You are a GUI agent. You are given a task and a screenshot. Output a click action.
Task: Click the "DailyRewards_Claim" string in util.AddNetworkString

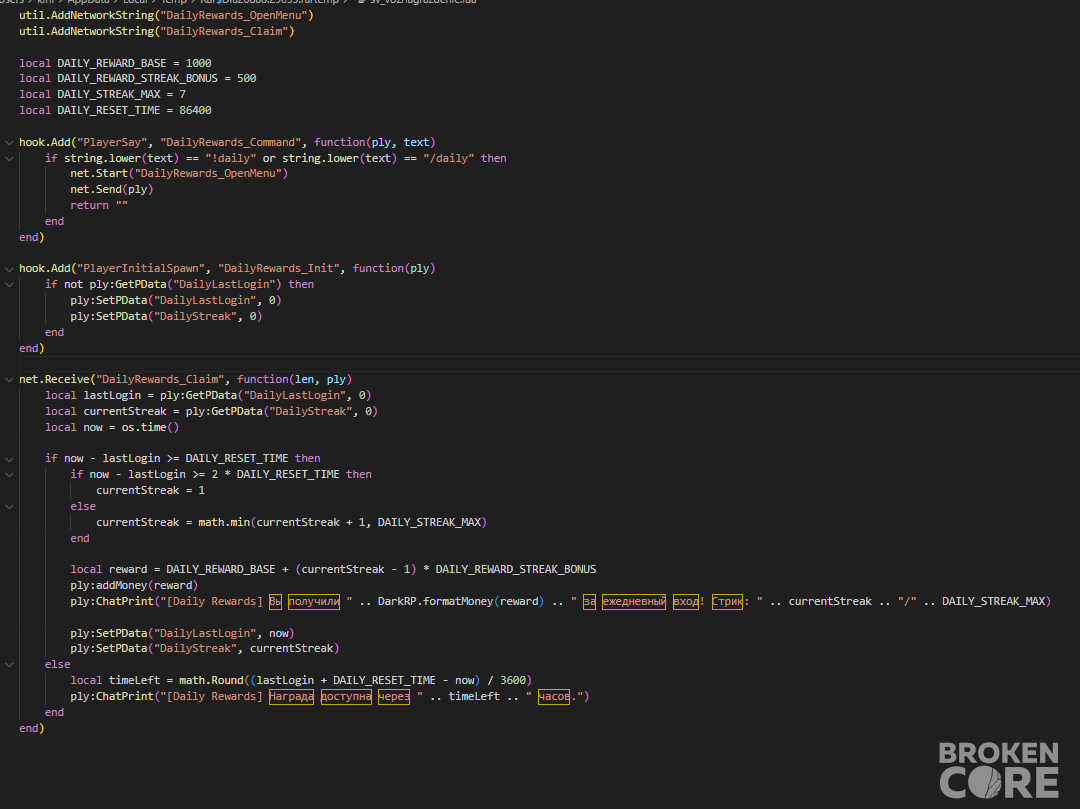click(x=224, y=31)
